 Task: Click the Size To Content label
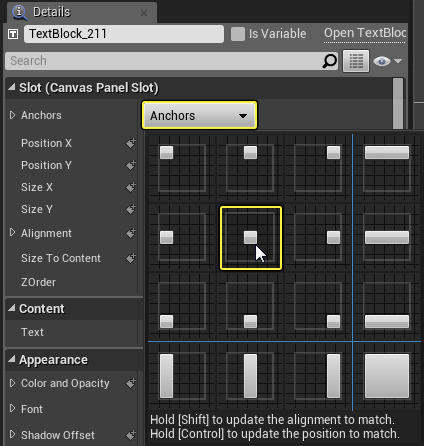[61, 258]
